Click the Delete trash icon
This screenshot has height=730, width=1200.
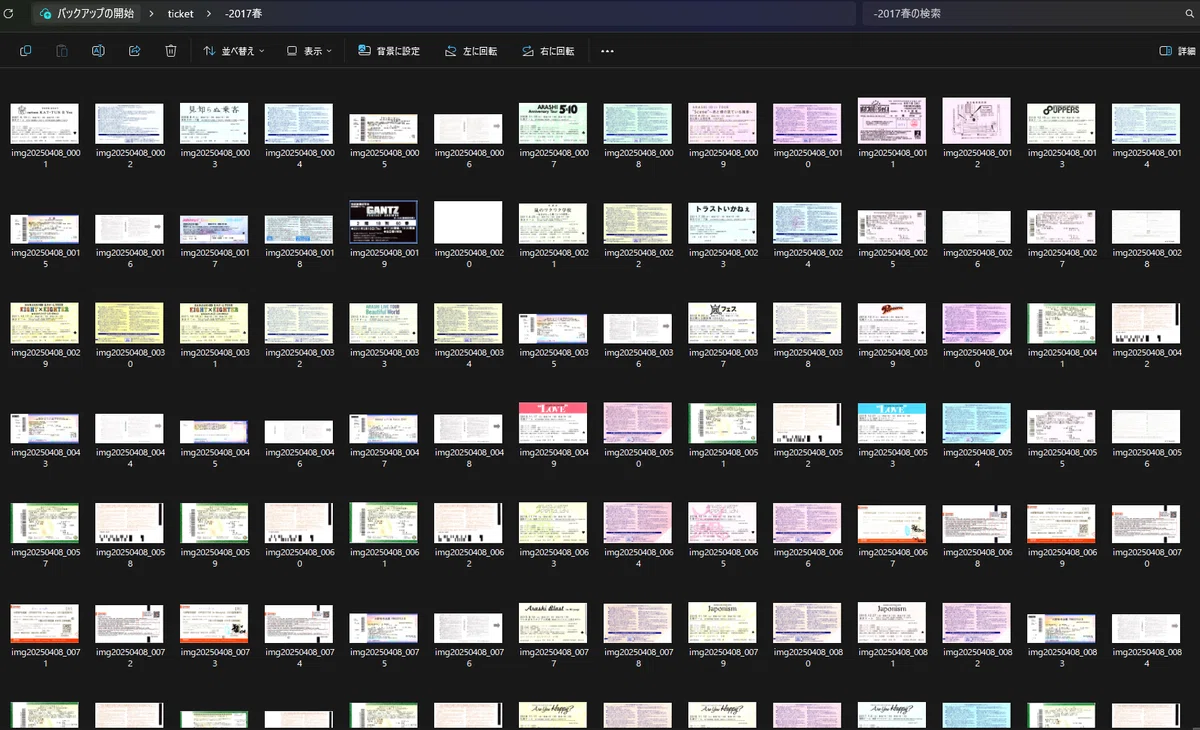point(171,50)
